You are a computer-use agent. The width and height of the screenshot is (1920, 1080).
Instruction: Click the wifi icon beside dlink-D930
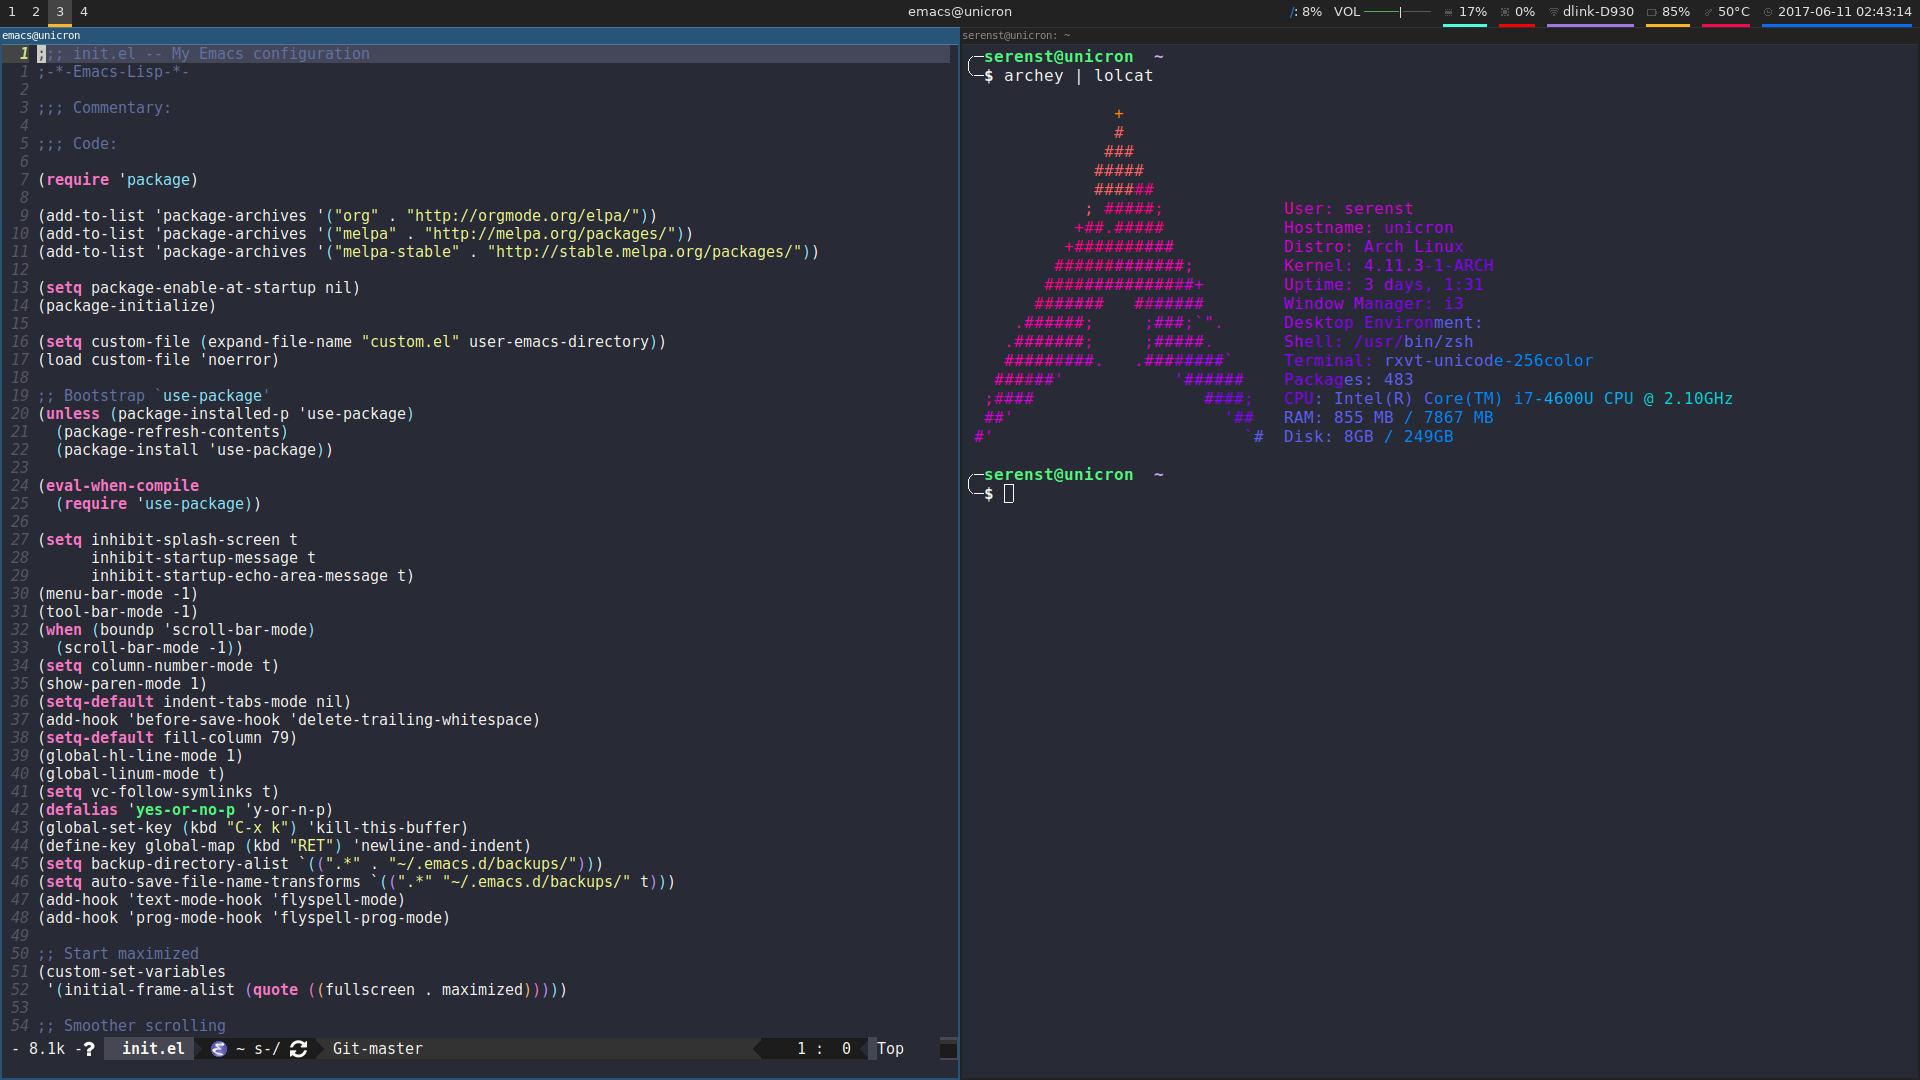(1553, 12)
